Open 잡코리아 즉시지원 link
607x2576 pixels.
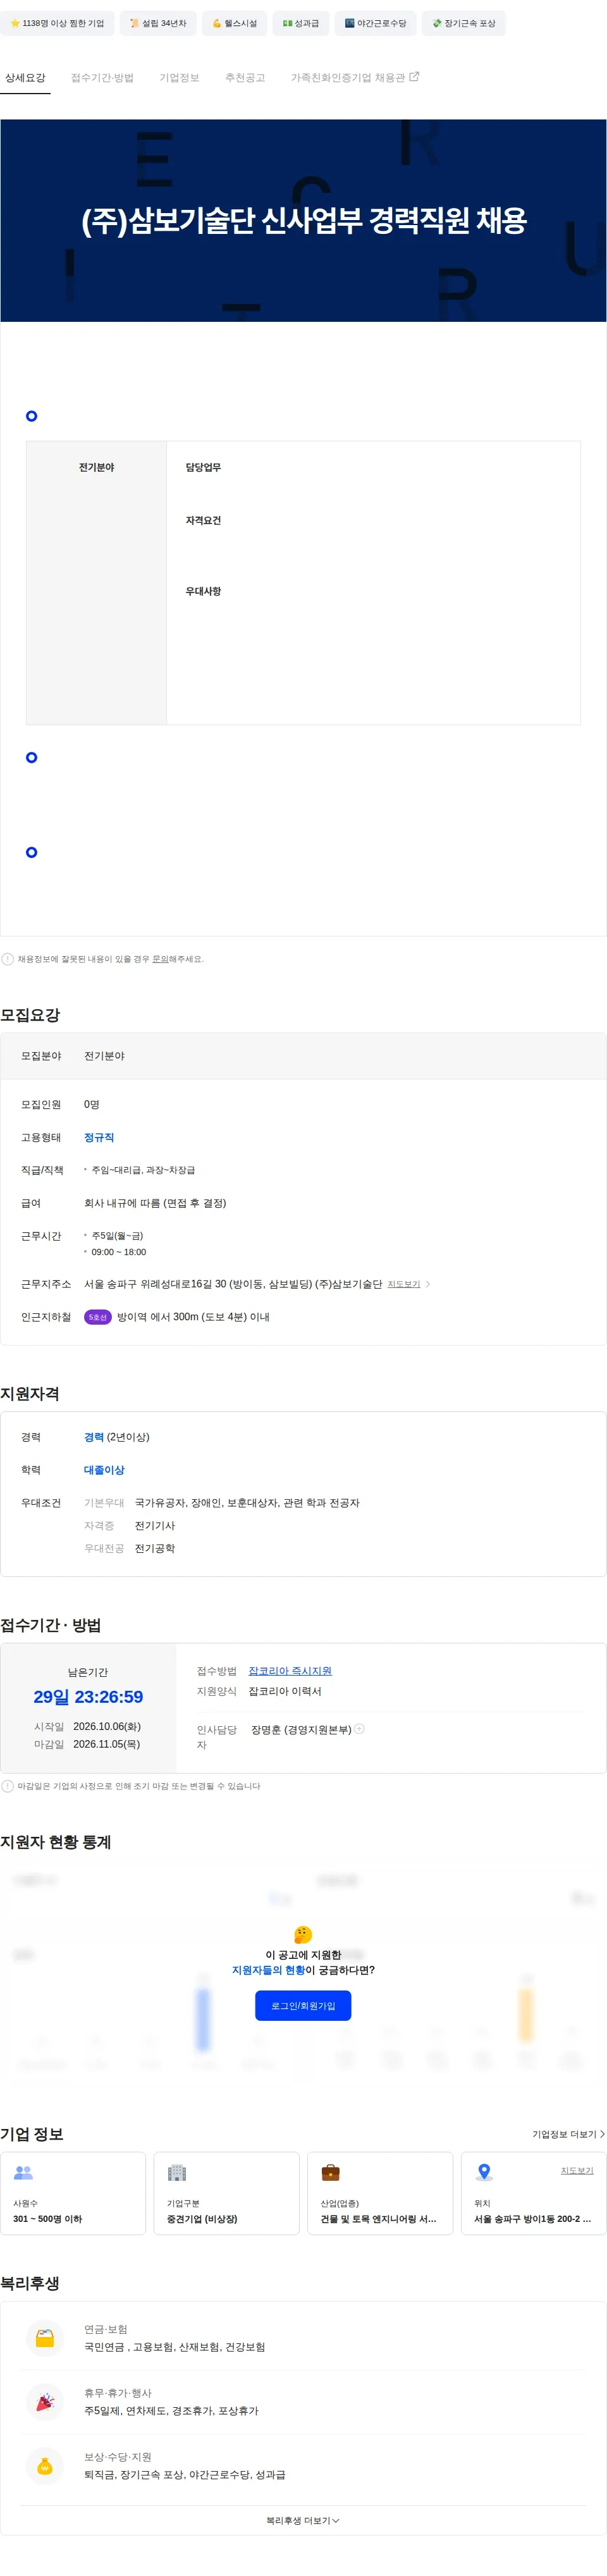290,1671
